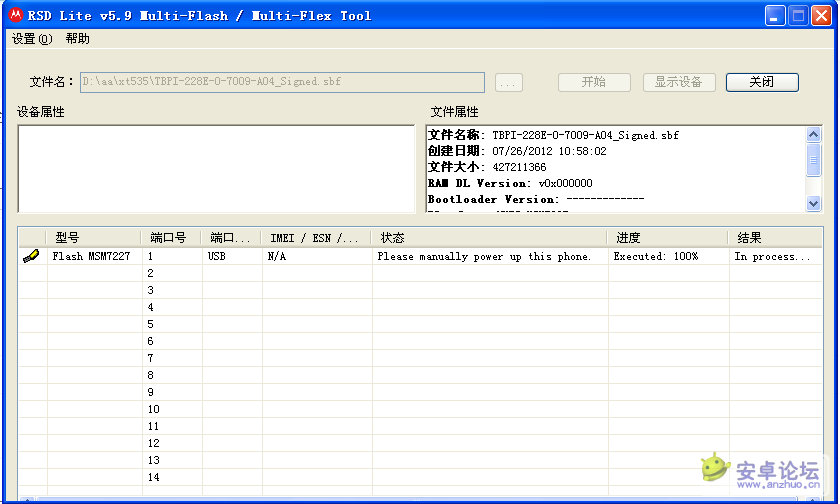
Task: Click the empty 设备属性 text area
Action: click(x=216, y=169)
